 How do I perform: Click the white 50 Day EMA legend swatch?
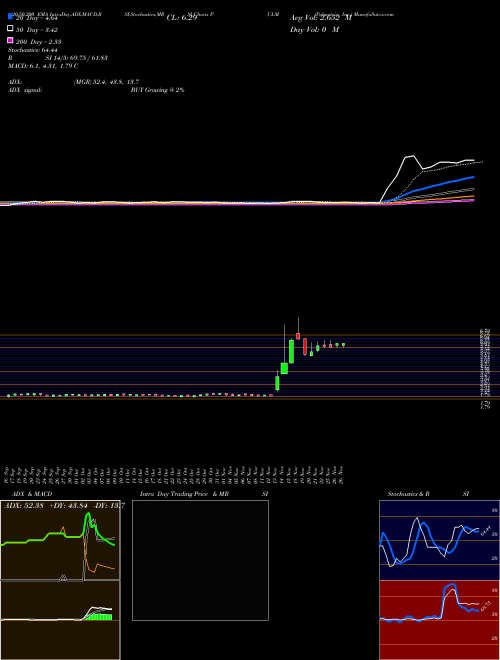11,28
